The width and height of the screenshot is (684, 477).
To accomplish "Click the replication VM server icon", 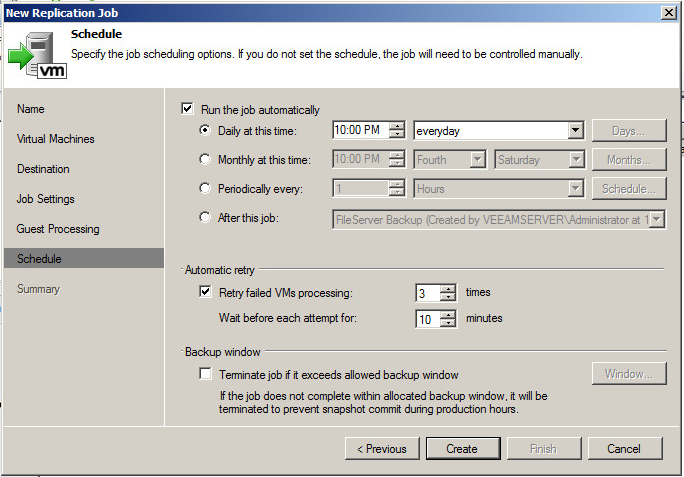I will pos(38,55).
